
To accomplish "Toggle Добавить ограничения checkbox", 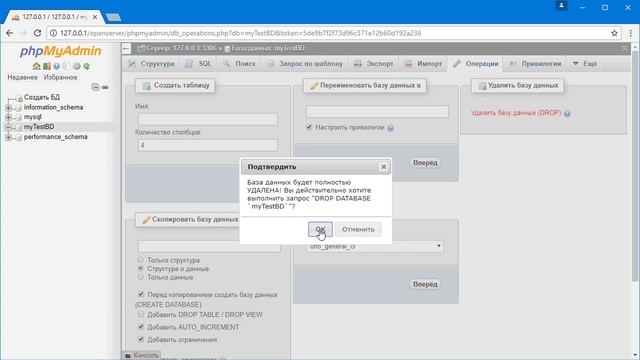I will tap(141, 339).
